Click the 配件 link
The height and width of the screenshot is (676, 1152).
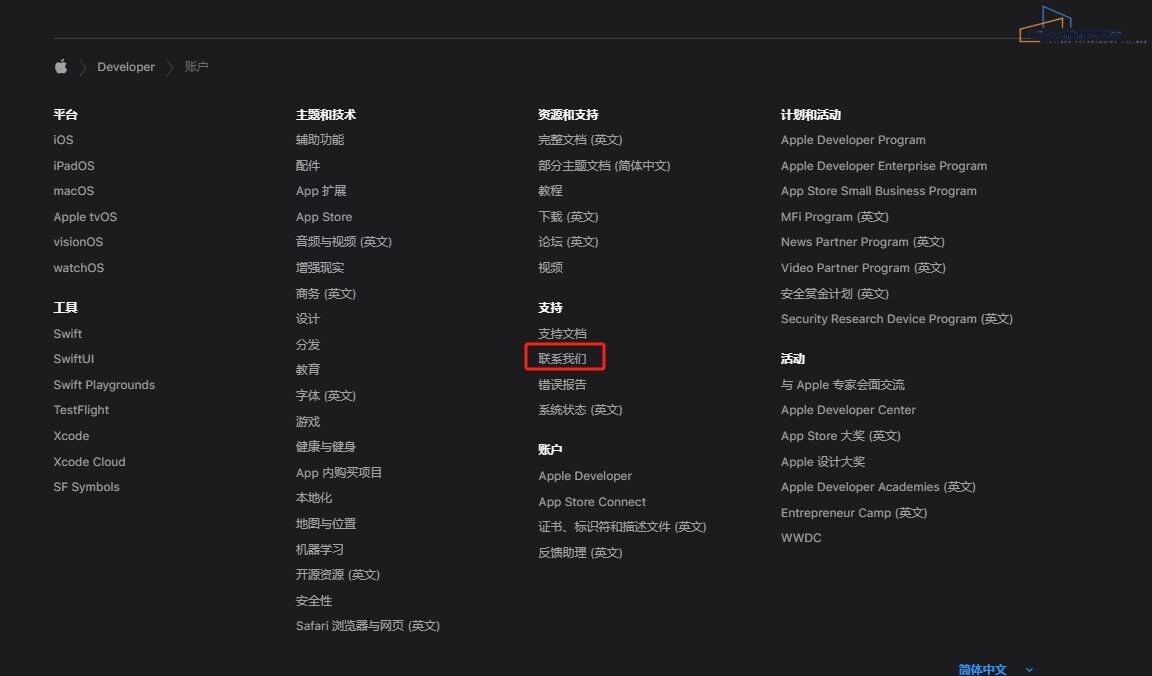coord(308,165)
